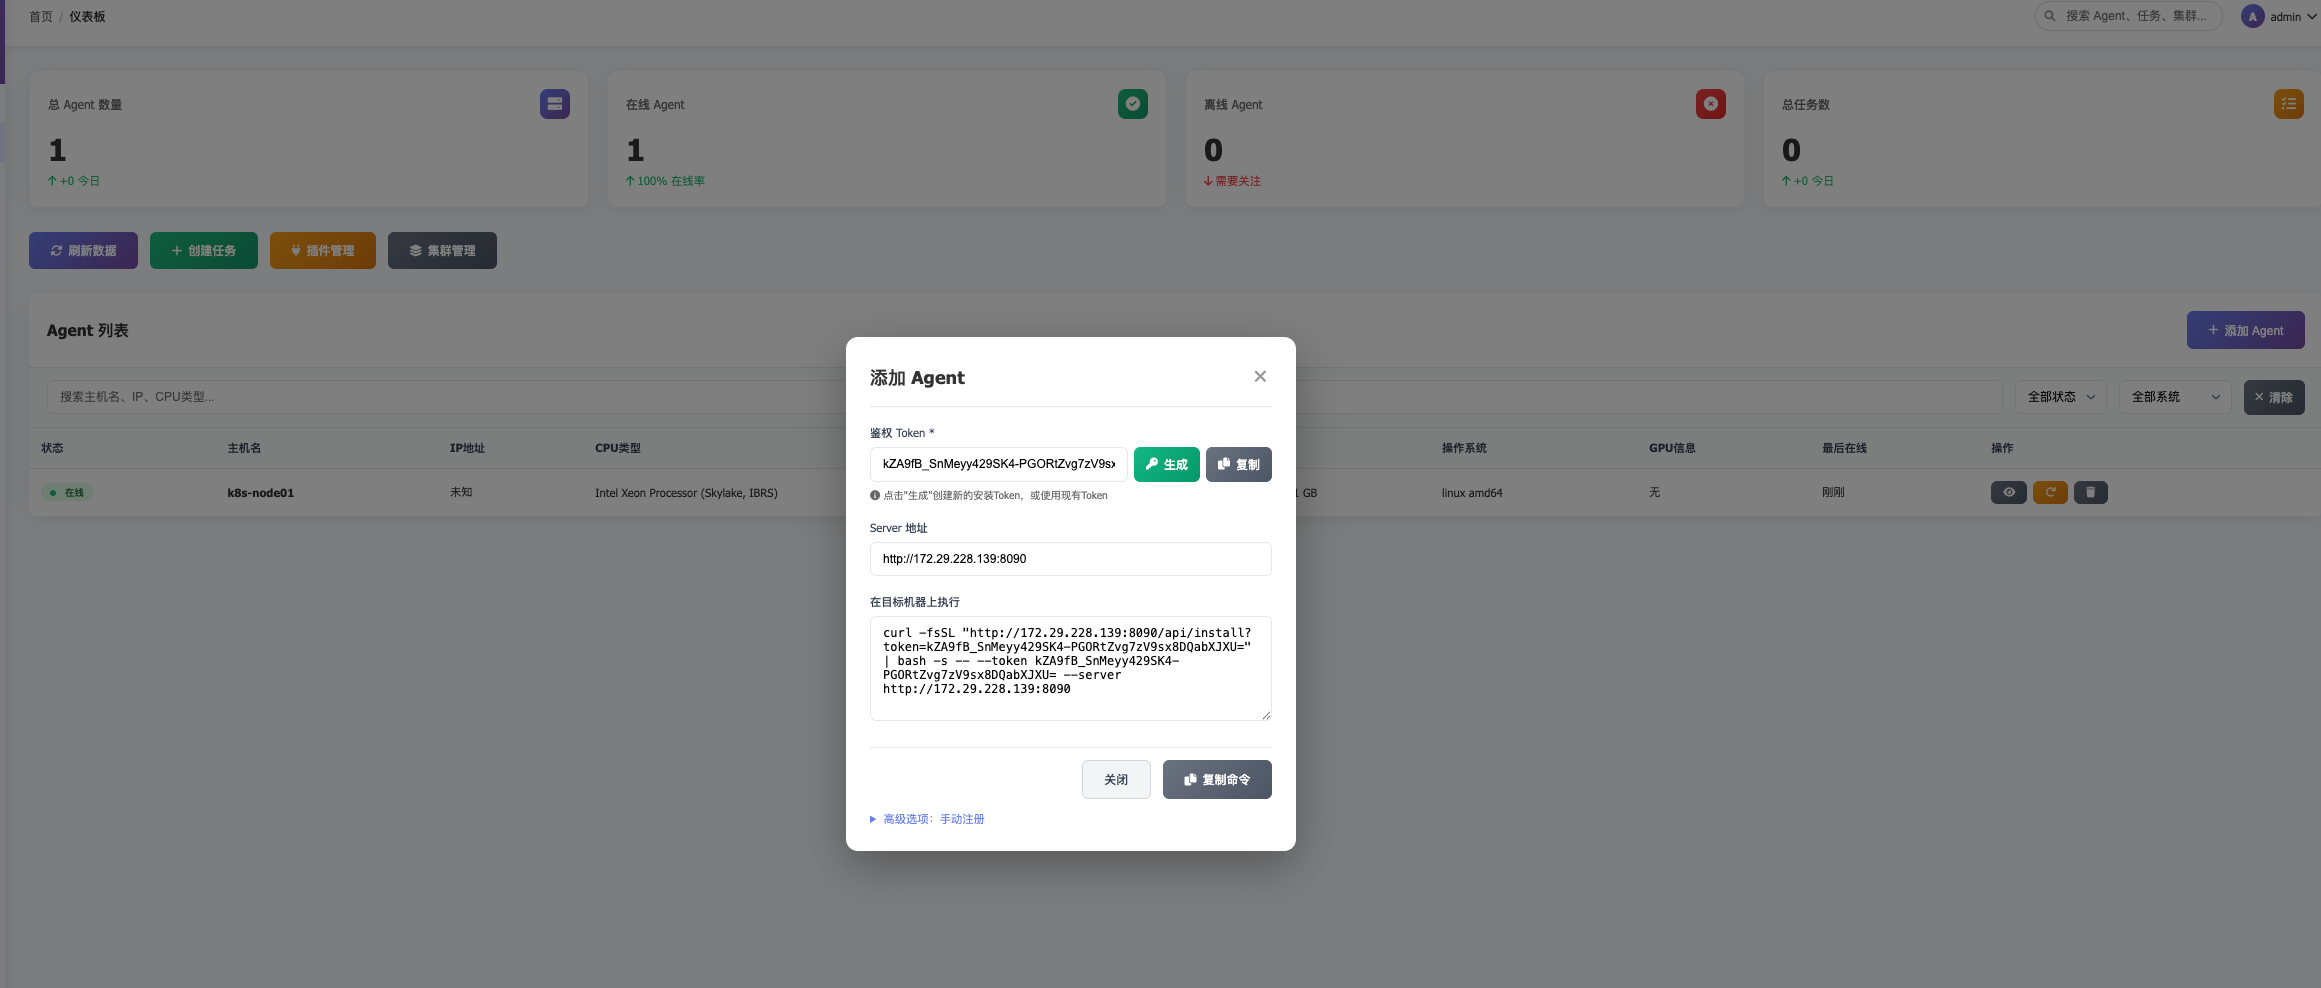Image resolution: width=2321 pixels, height=988 pixels.
Task: Click the 总 Agent 数量 card server icon
Action: pyautogui.click(x=555, y=104)
